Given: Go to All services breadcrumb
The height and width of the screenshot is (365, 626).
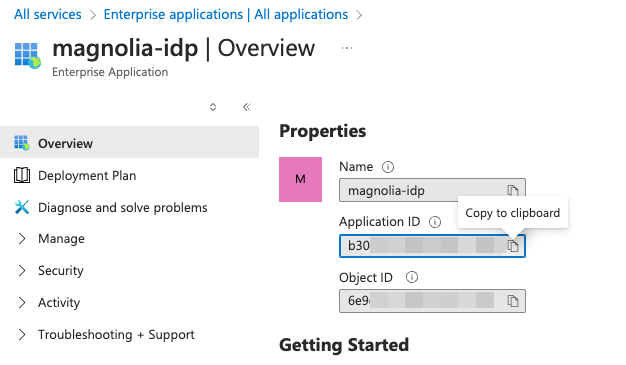Looking at the screenshot, I should click(x=48, y=14).
